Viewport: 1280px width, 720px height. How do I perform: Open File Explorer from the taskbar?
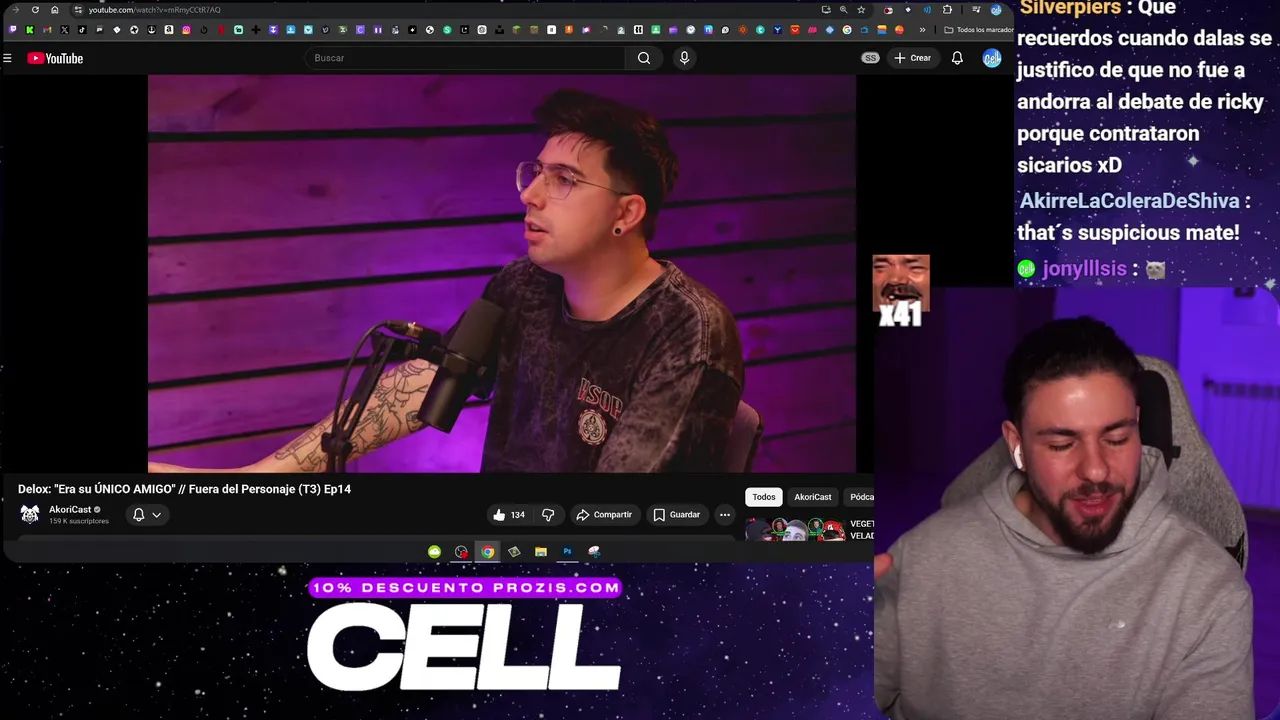pyautogui.click(x=541, y=552)
